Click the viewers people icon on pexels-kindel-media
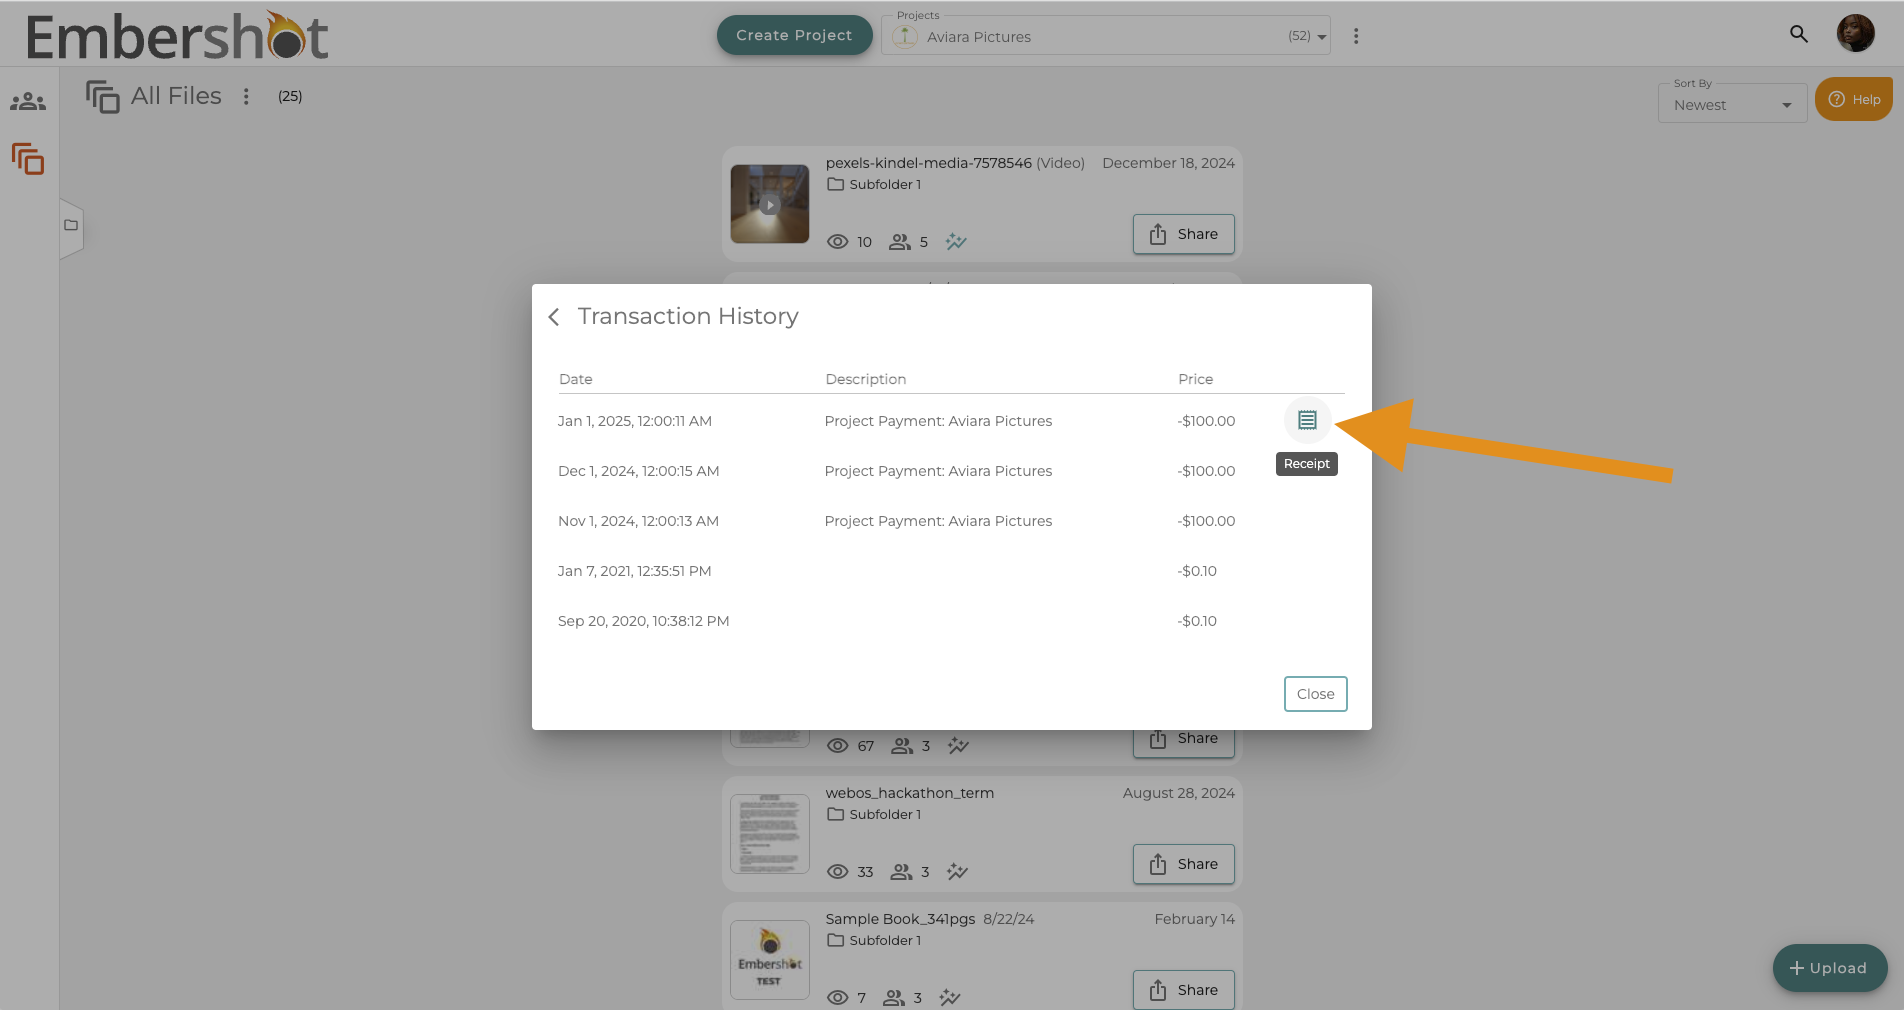Image resolution: width=1904 pixels, height=1010 pixels. coord(900,242)
